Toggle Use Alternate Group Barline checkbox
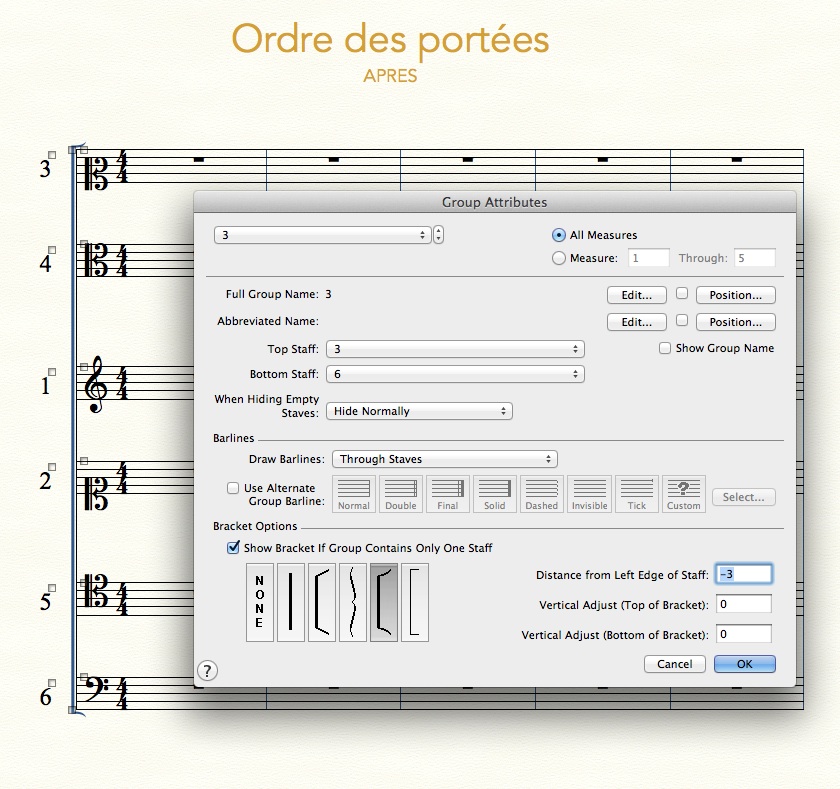This screenshot has width=840, height=789. point(233,489)
